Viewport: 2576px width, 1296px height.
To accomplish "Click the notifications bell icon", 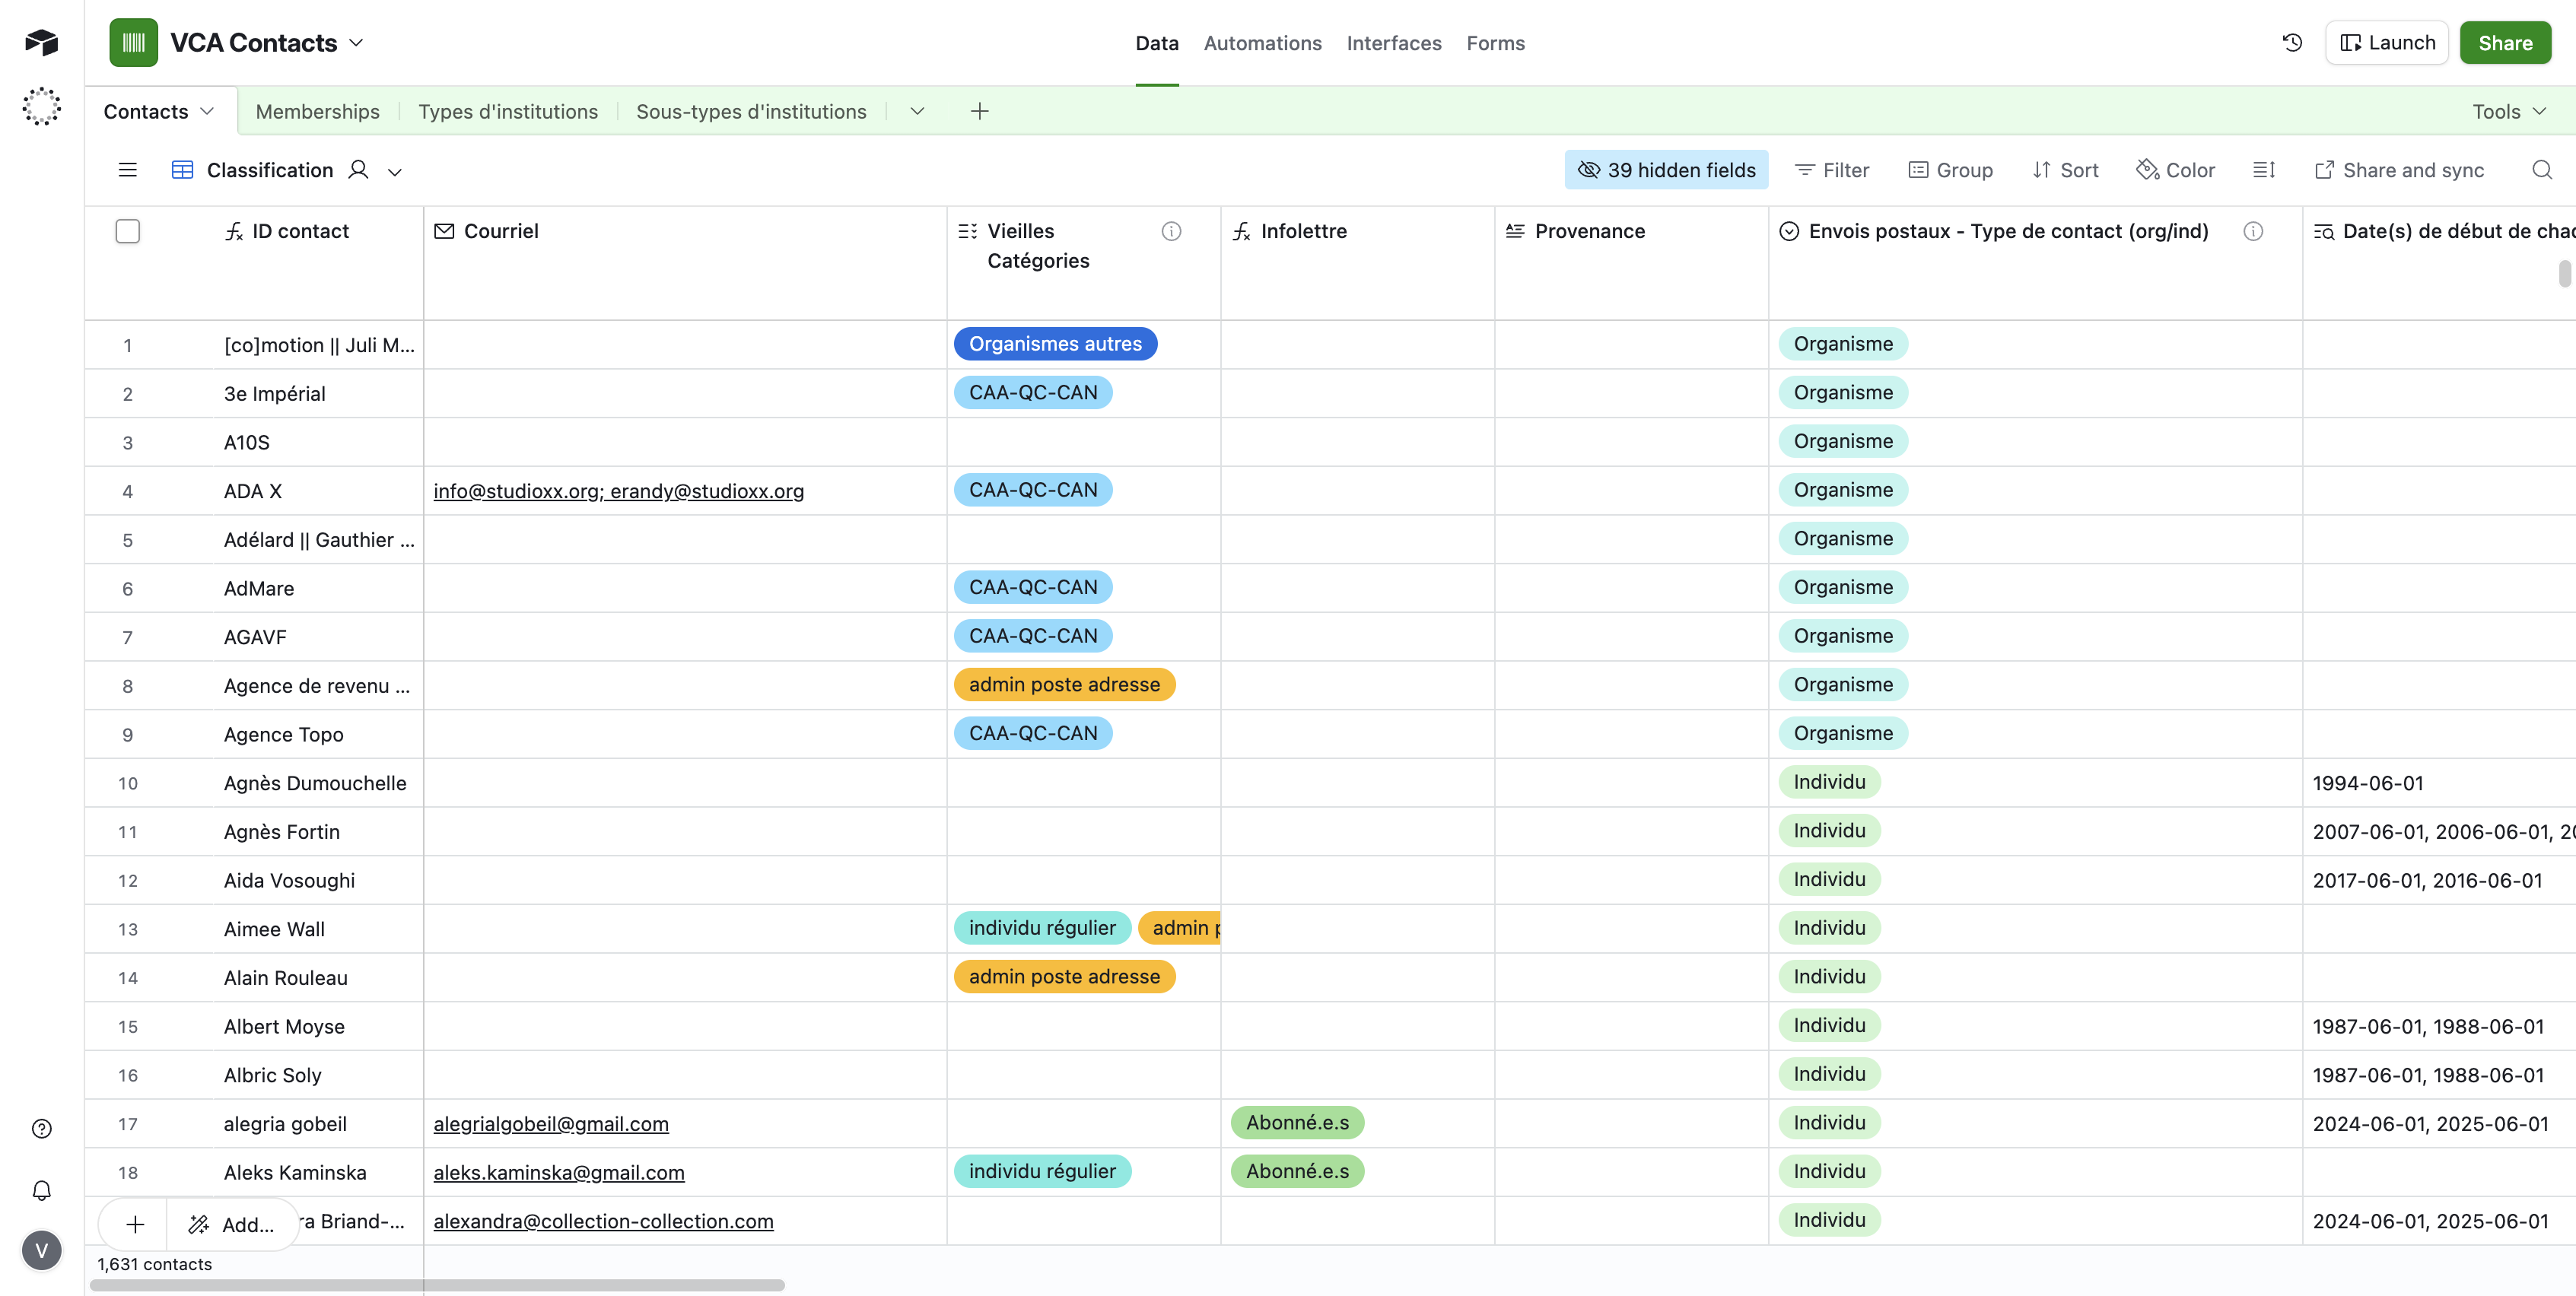I will 41,1190.
